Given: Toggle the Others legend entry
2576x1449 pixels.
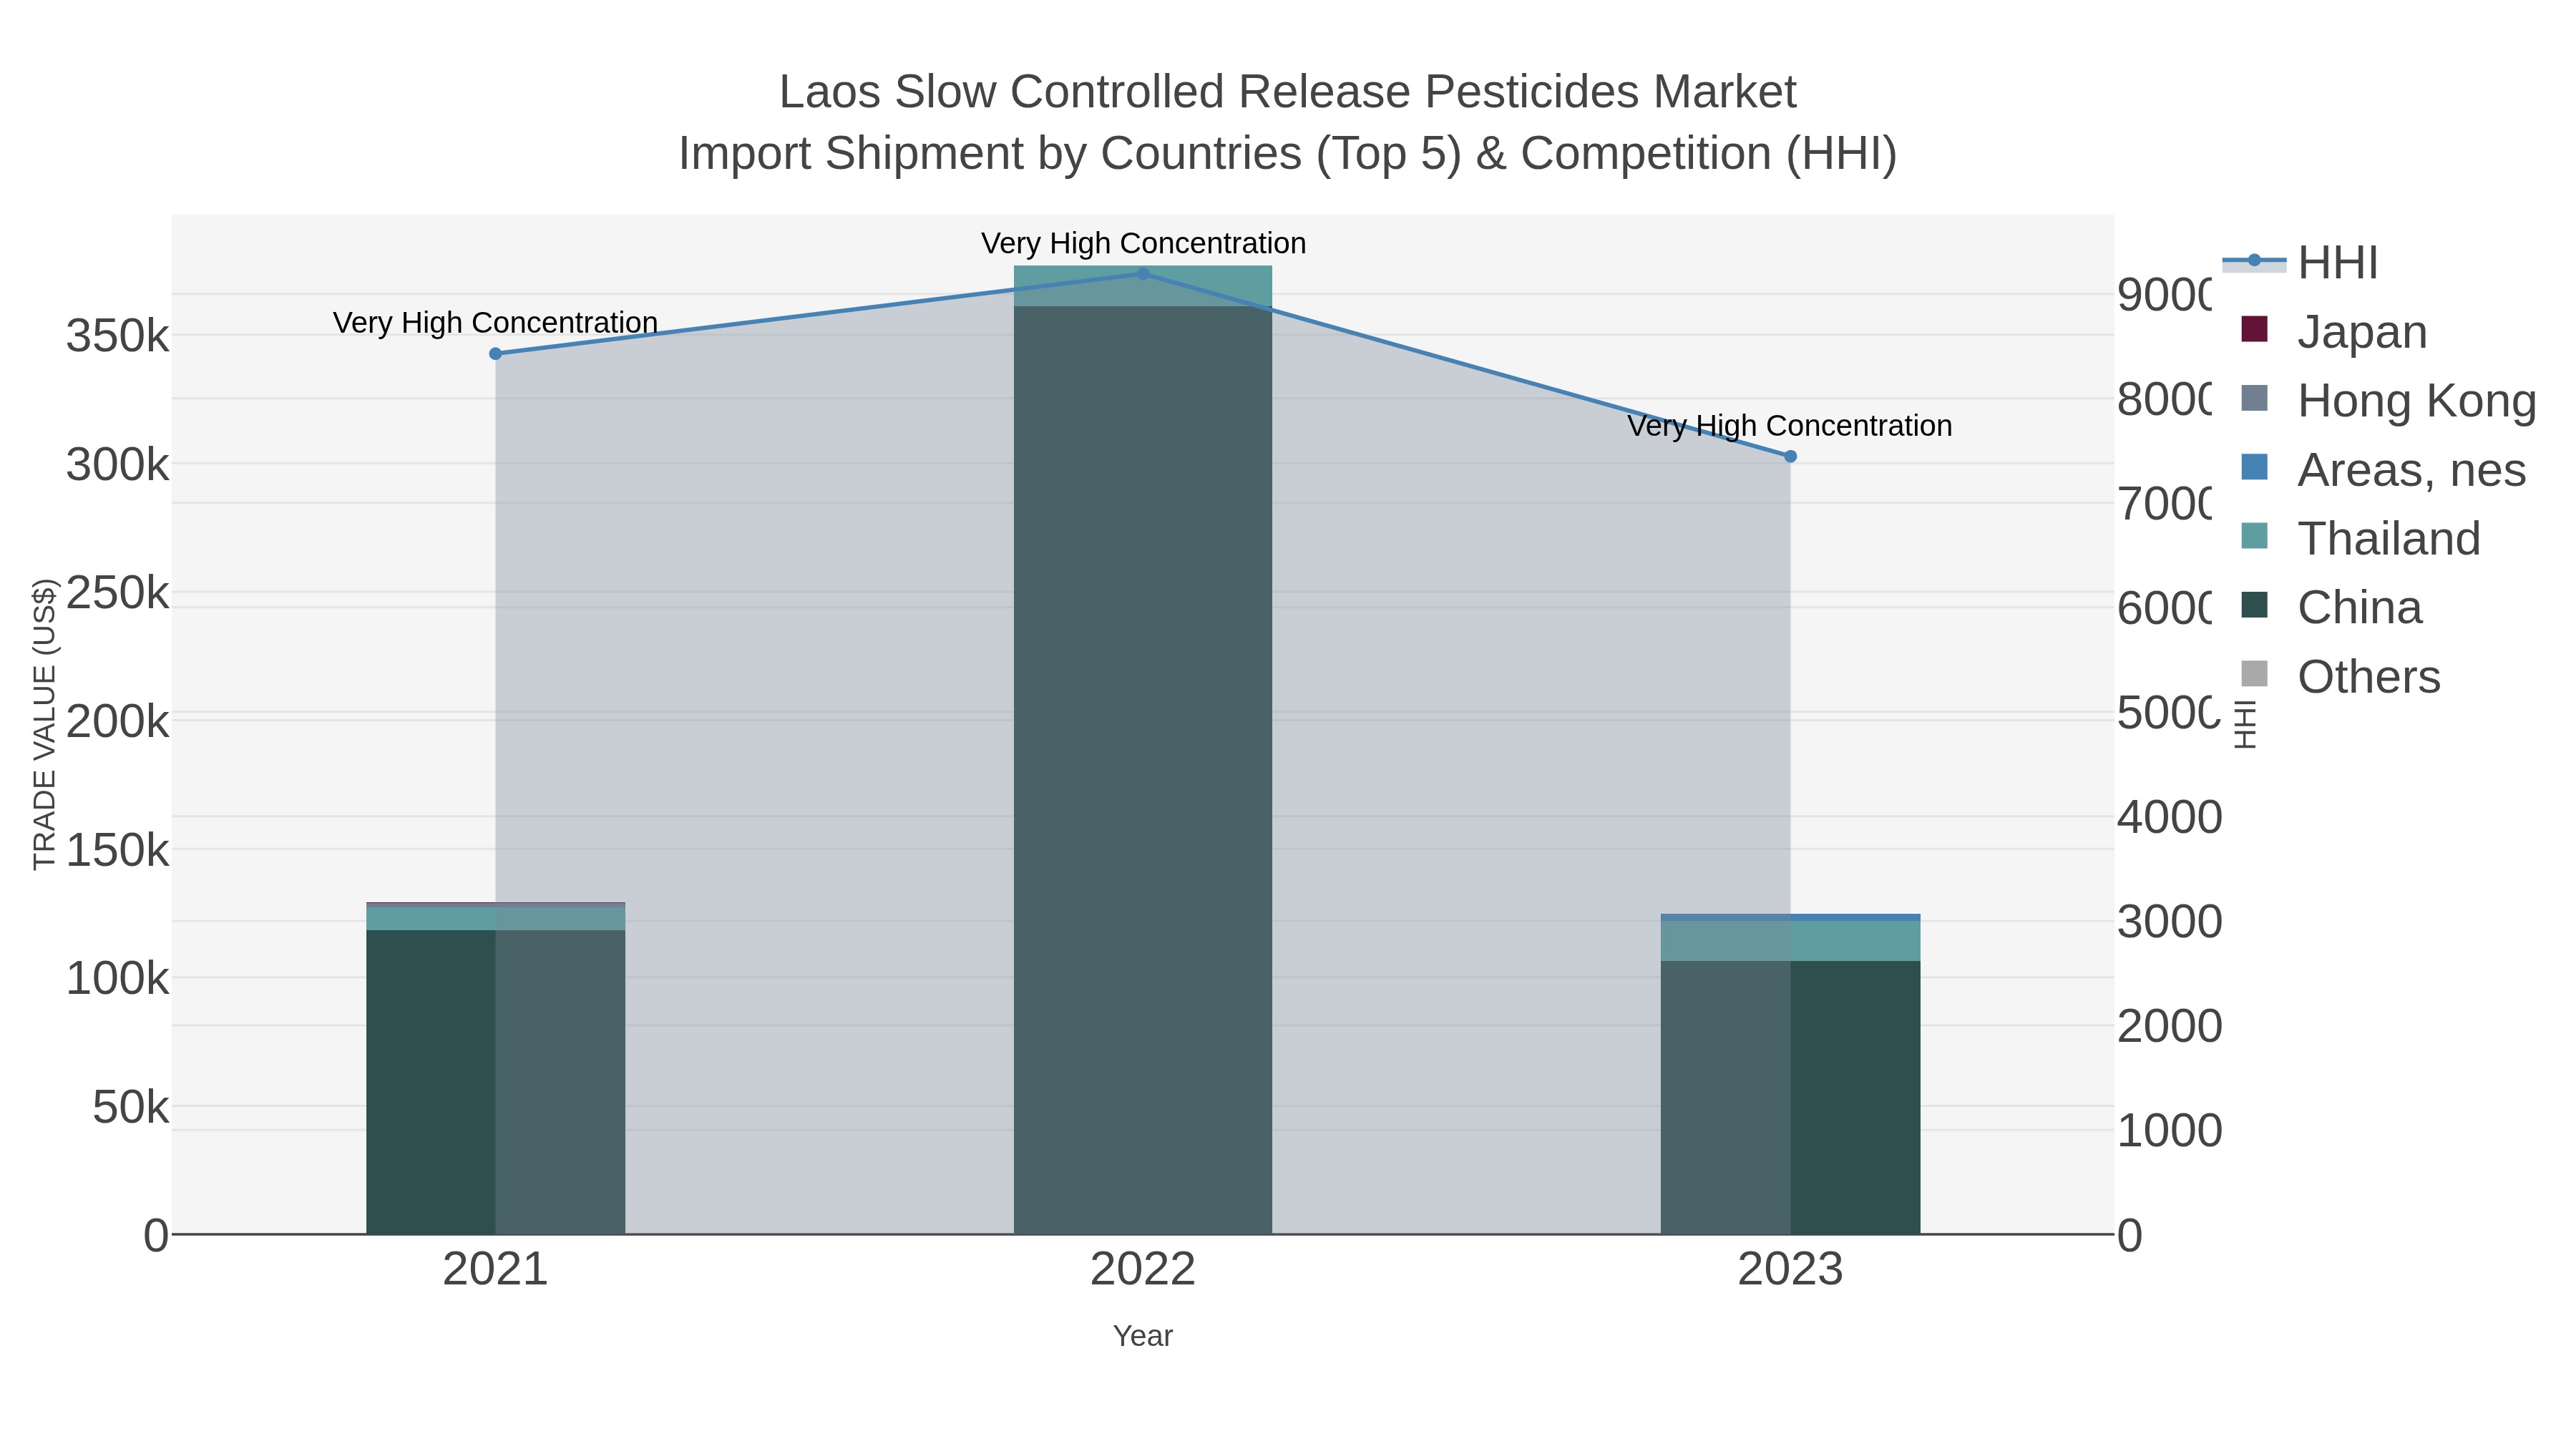Looking at the screenshot, I should click(2340, 676).
